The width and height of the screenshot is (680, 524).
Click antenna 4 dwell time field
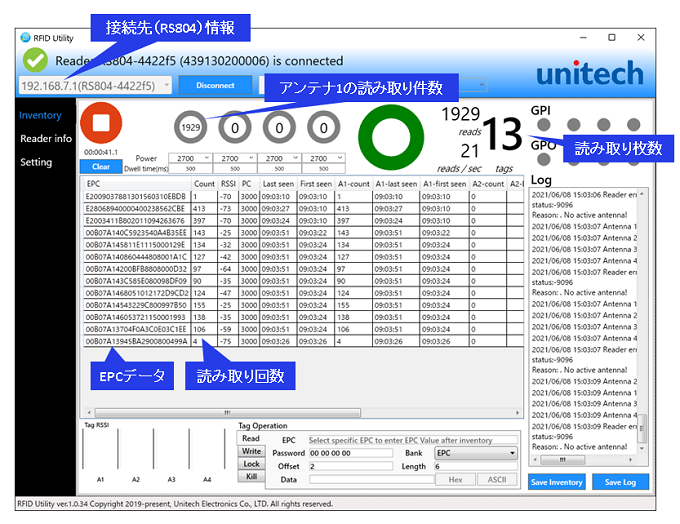pos(324,169)
